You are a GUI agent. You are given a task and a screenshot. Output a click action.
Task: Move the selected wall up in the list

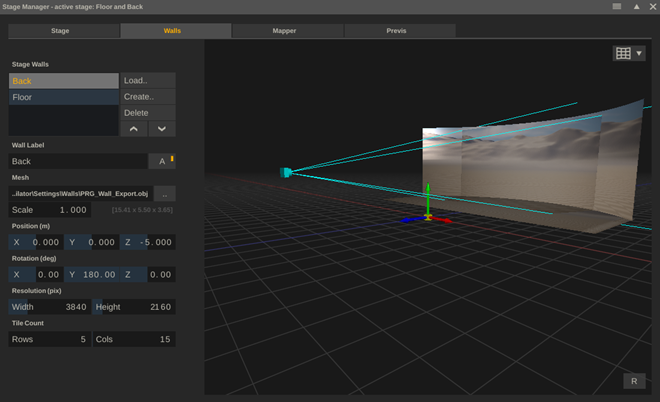(x=134, y=129)
